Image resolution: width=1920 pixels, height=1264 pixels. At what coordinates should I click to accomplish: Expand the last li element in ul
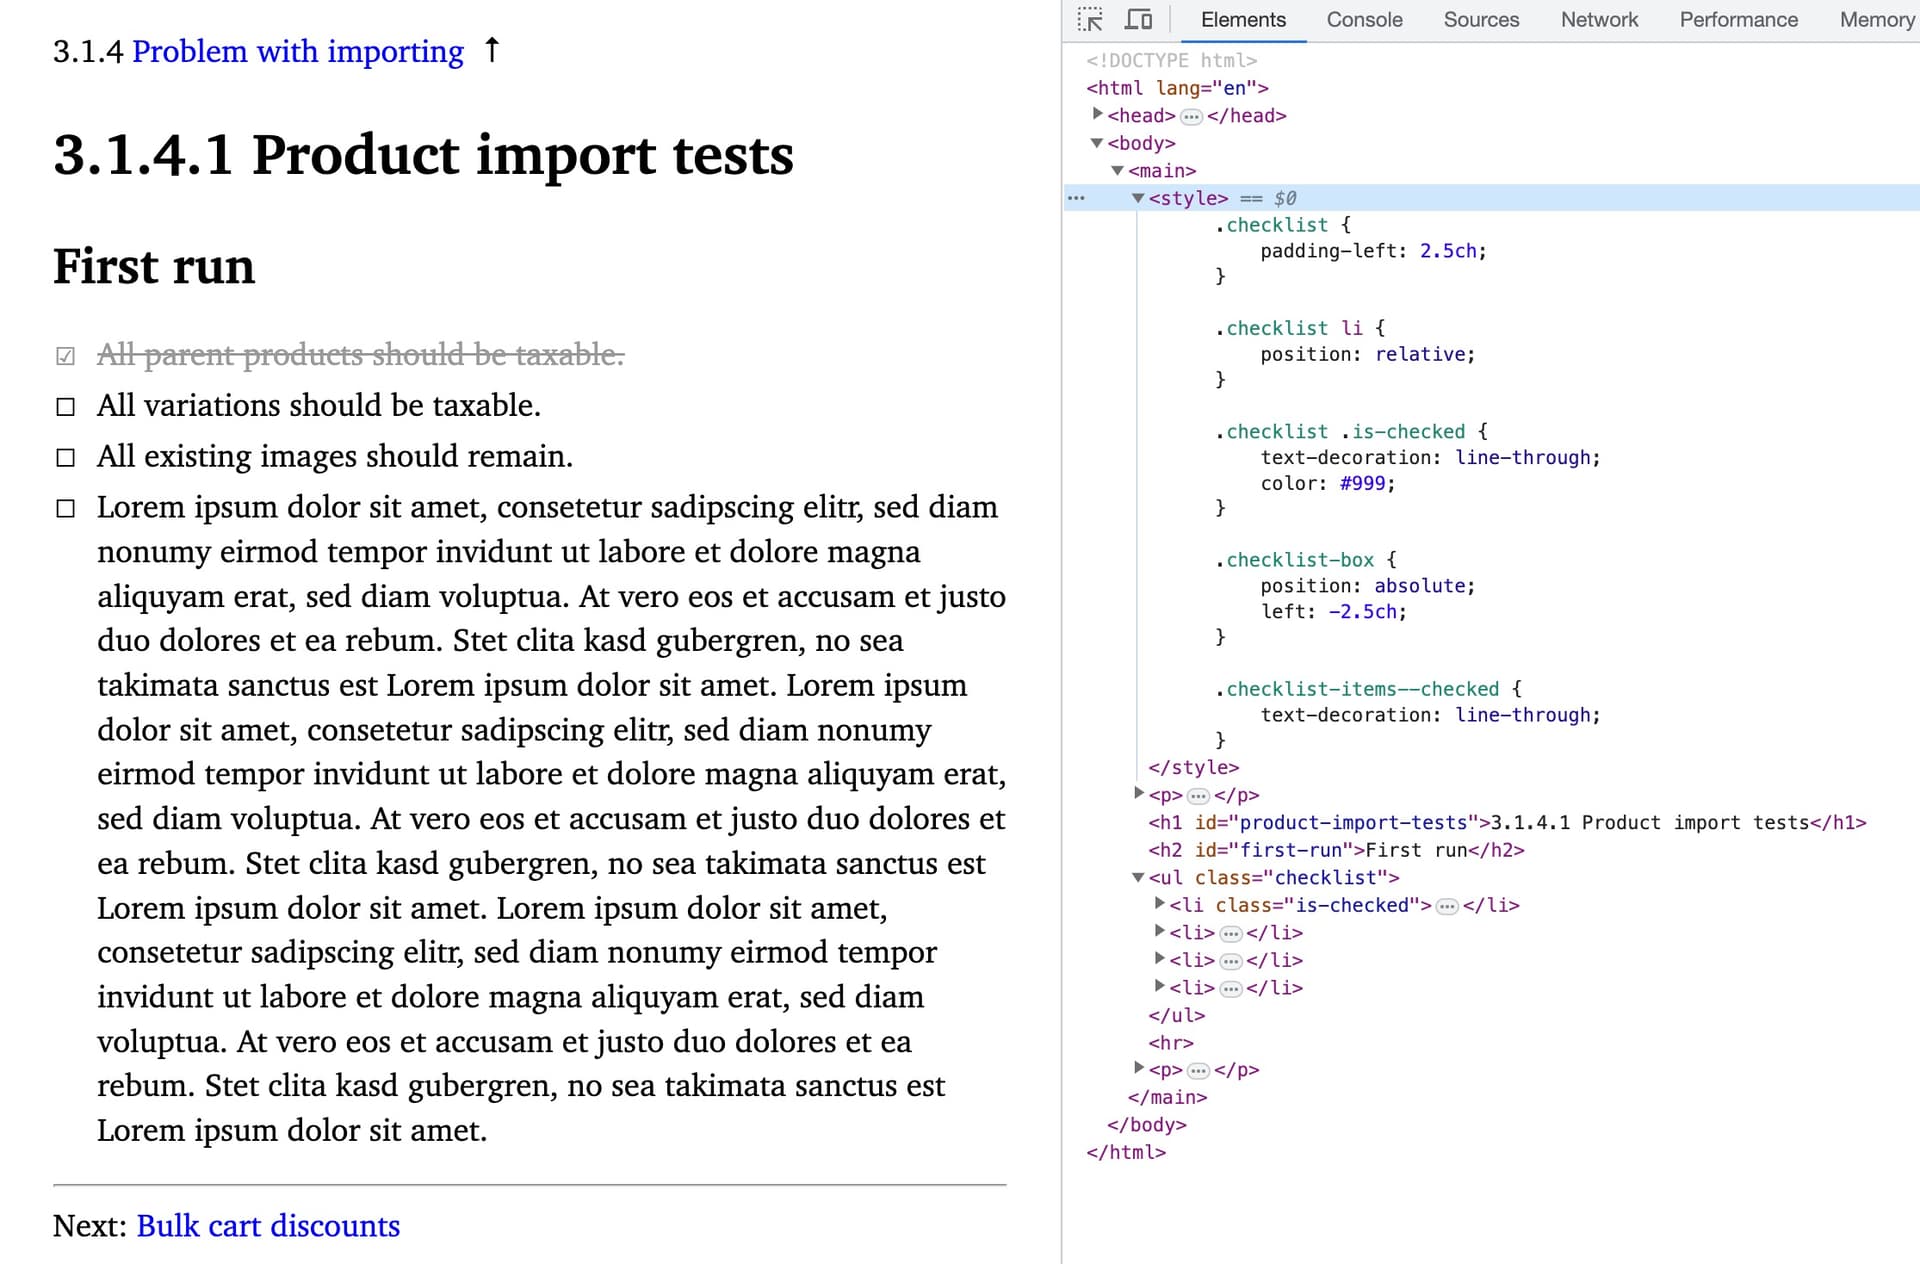pyautogui.click(x=1160, y=986)
